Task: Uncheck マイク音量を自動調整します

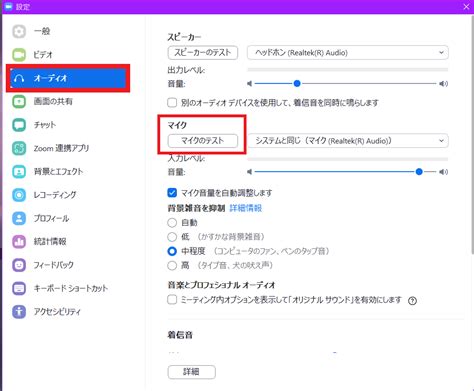Action: point(172,193)
